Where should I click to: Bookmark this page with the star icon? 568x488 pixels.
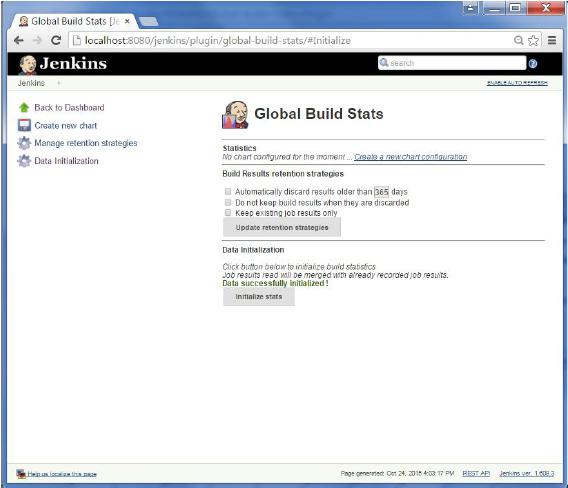pyautogui.click(x=533, y=40)
